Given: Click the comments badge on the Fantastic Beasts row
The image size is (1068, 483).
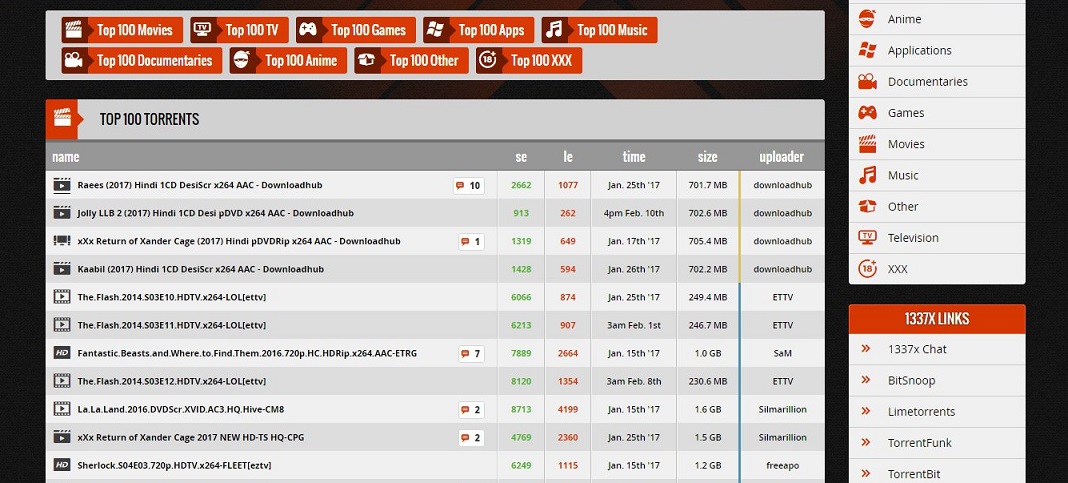Looking at the screenshot, I should click(x=471, y=354).
